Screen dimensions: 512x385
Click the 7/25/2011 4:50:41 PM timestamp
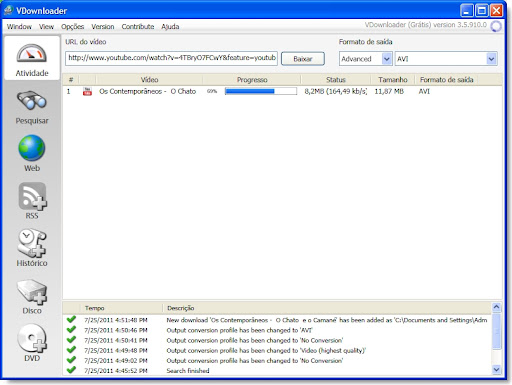(116, 340)
